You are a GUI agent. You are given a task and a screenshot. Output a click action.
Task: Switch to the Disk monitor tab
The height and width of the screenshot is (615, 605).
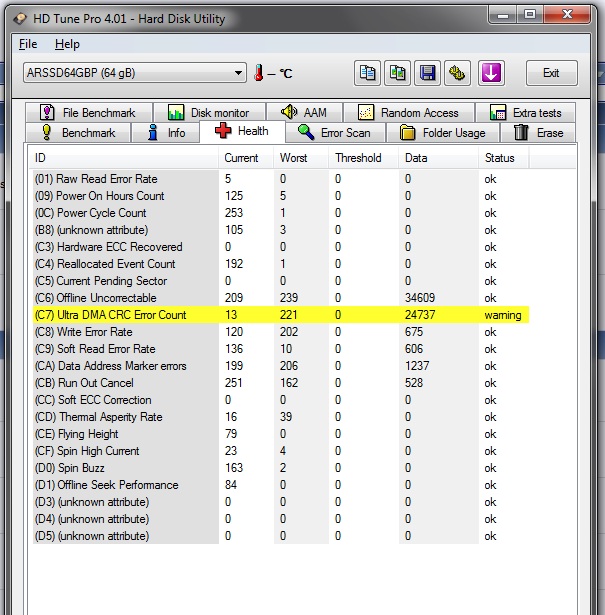coord(210,113)
